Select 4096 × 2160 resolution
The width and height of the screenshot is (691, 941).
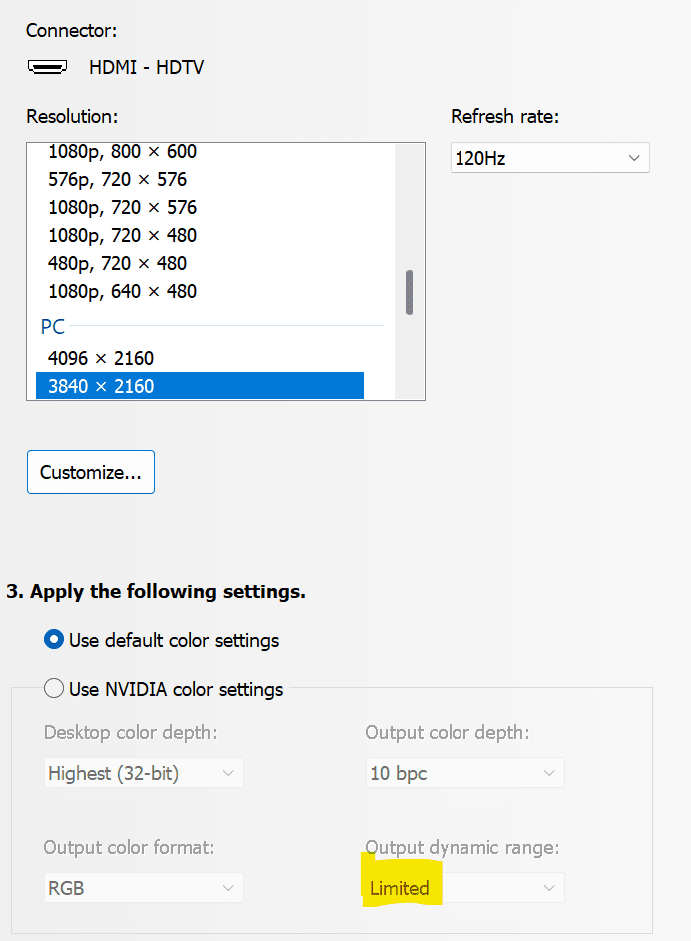(x=101, y=358)
